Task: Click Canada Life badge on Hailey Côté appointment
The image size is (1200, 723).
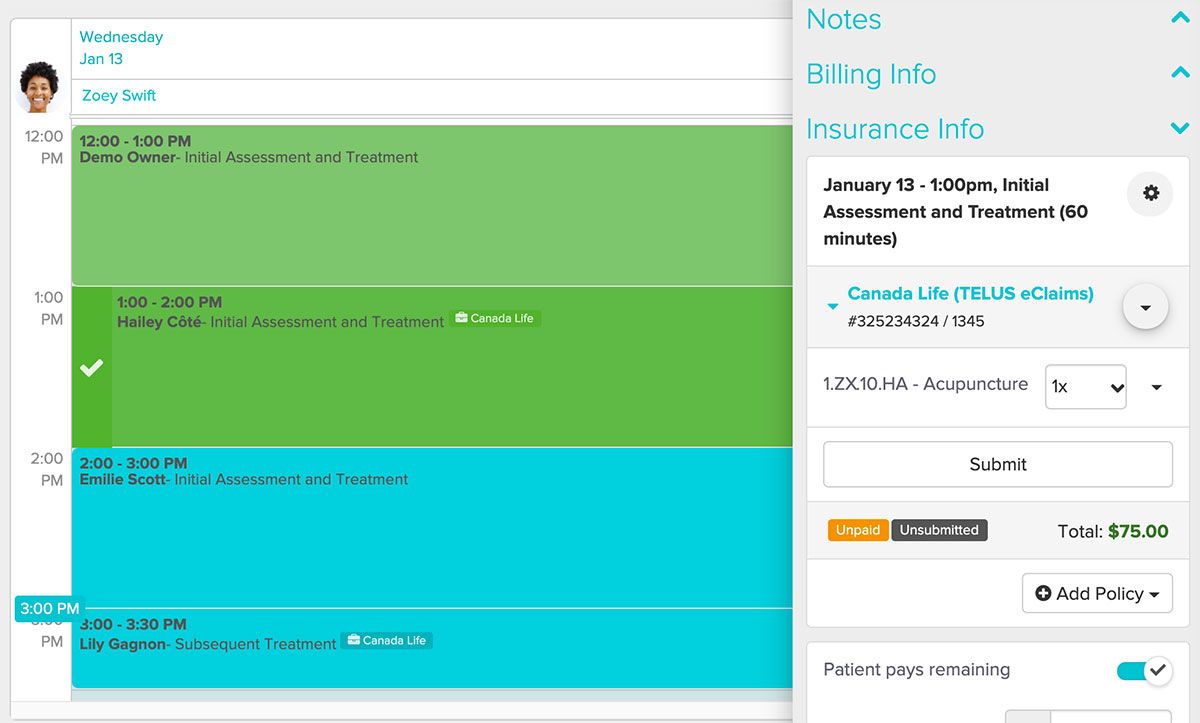Action: [495, 318]
